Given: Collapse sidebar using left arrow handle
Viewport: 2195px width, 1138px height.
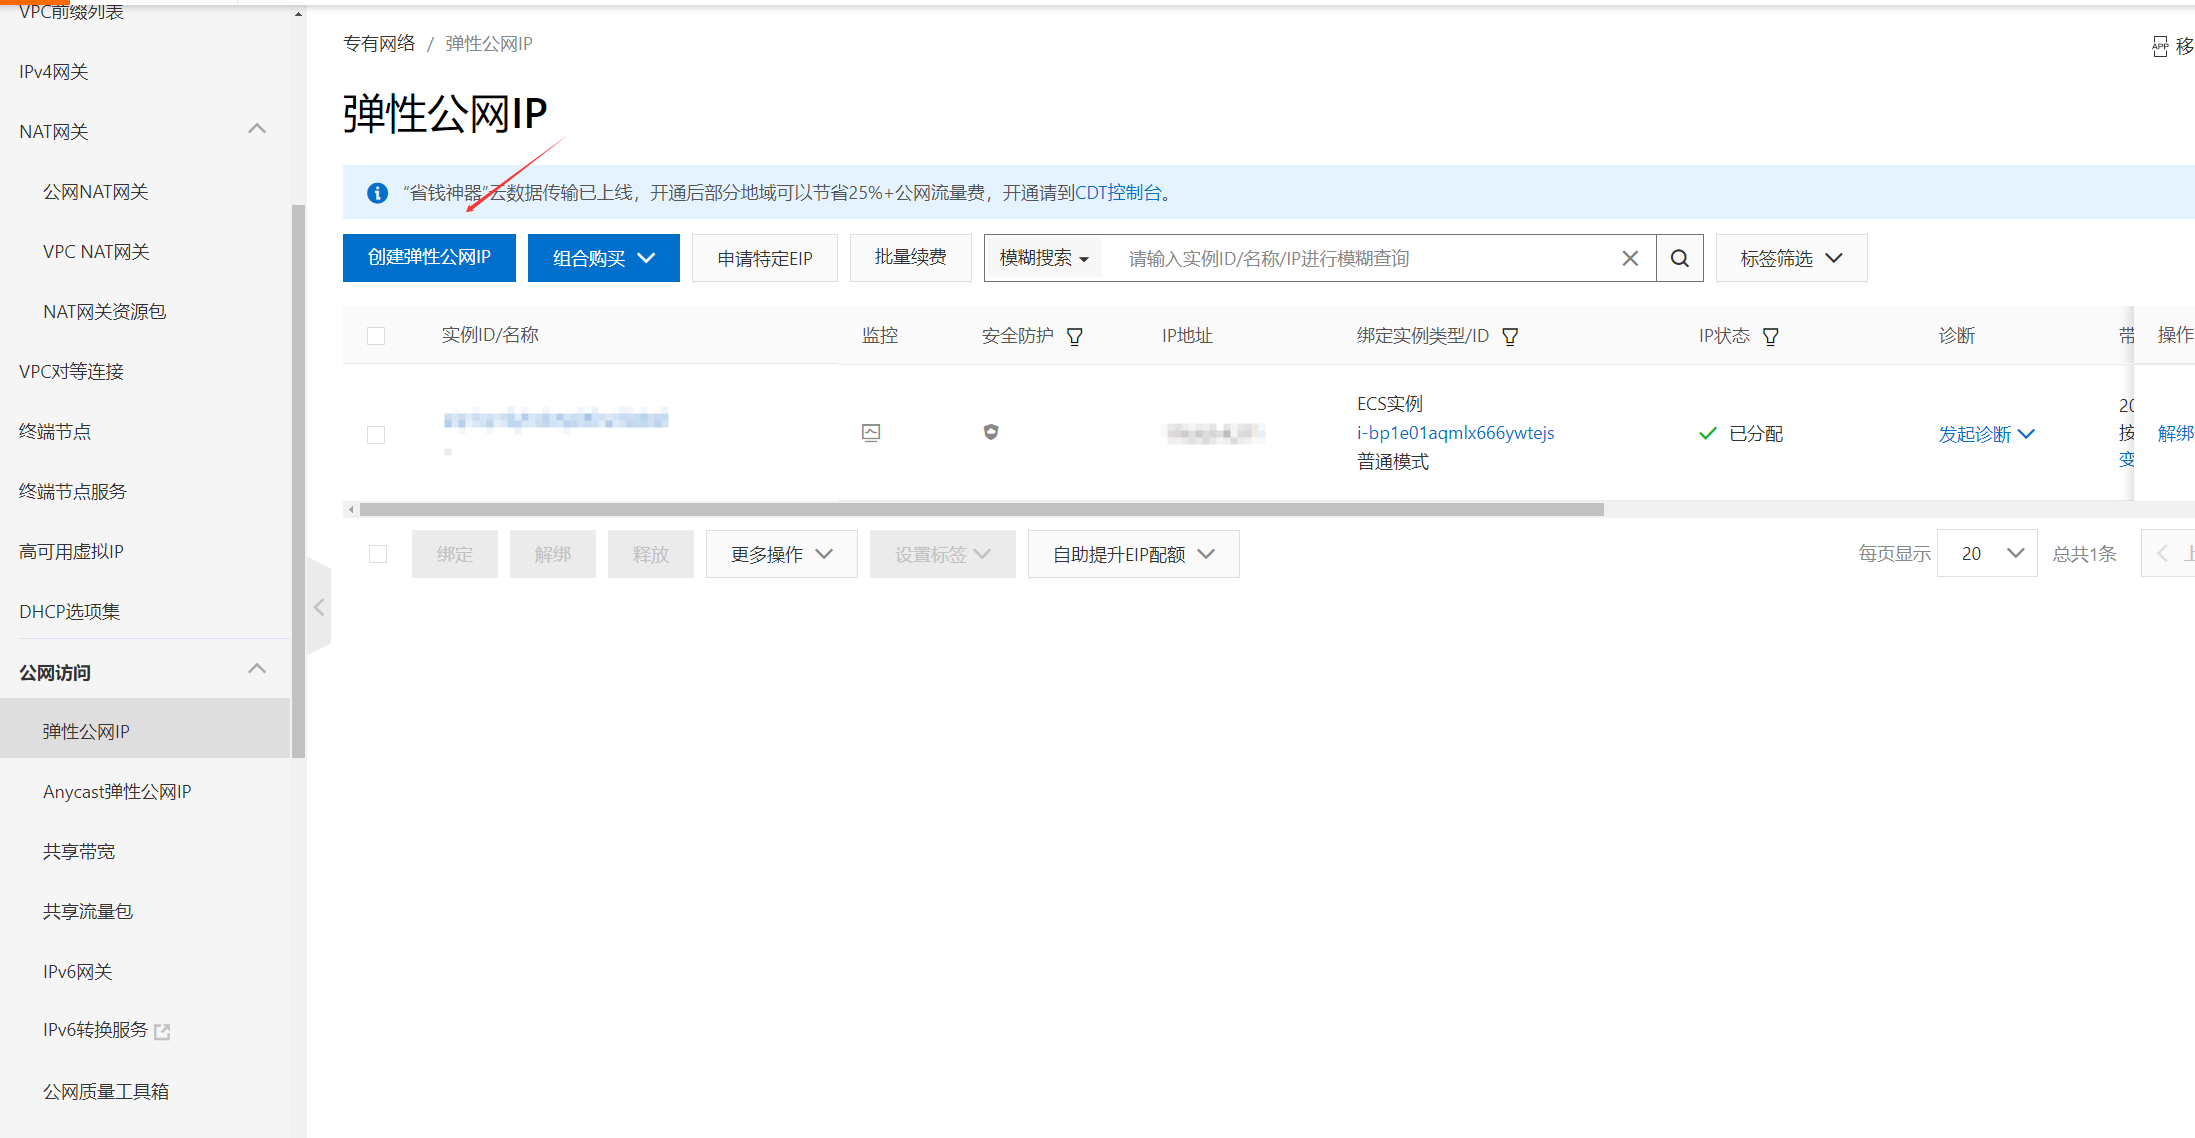Looking at the screenshot, I should click(x=319, y=607).
